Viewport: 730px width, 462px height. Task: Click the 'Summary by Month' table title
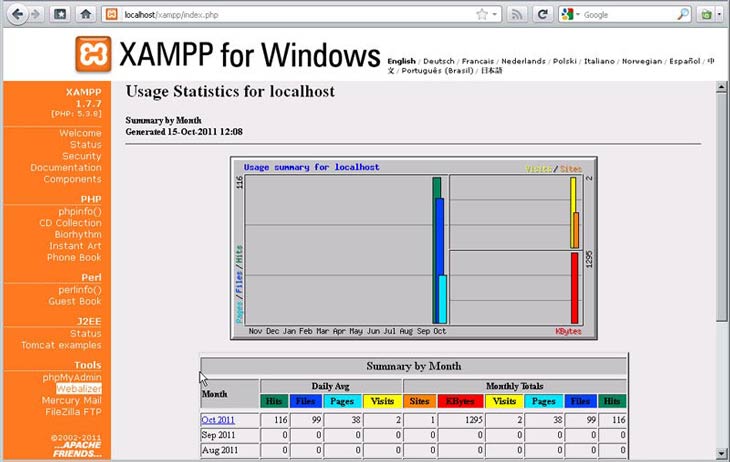[x=414, y=367]
